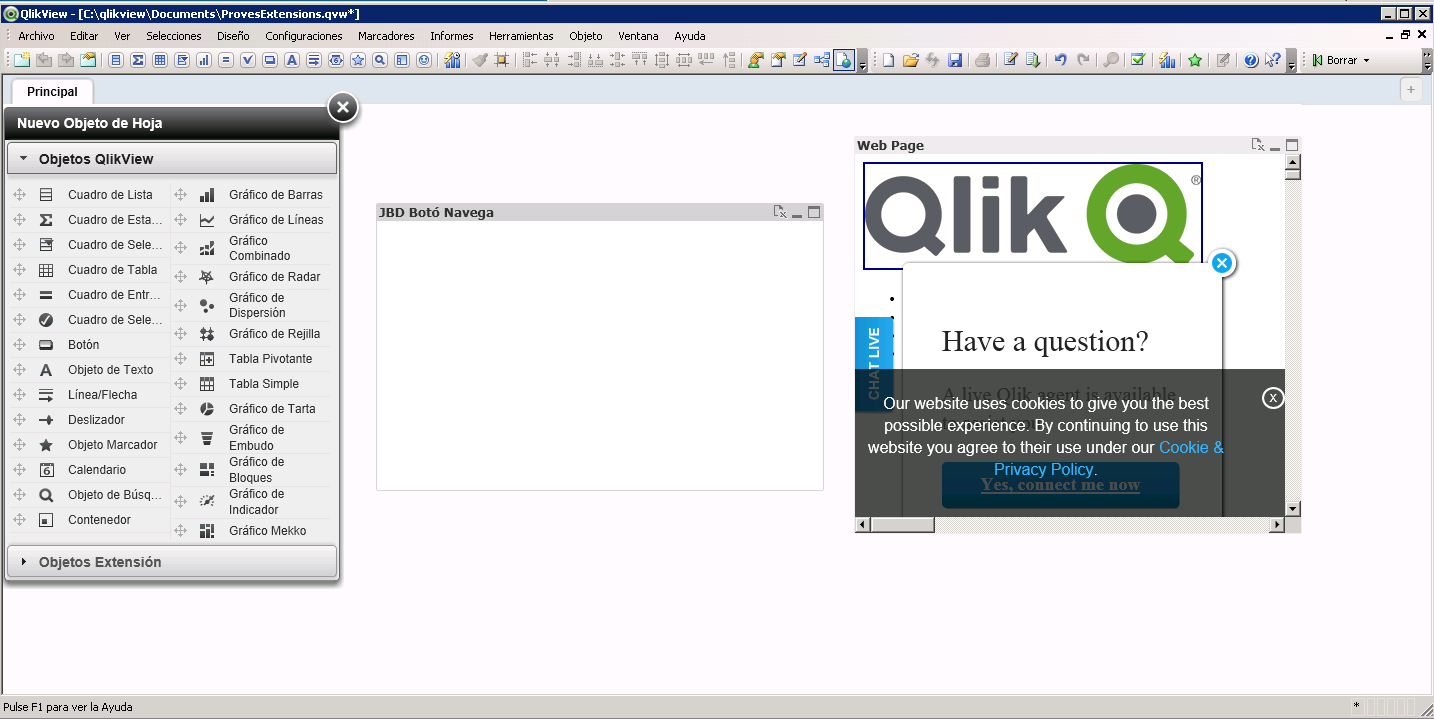Click the statistics box (sigma) toolbar icon
The height and width of the screenshot is (719, 1434).
(x=138, y=60)
